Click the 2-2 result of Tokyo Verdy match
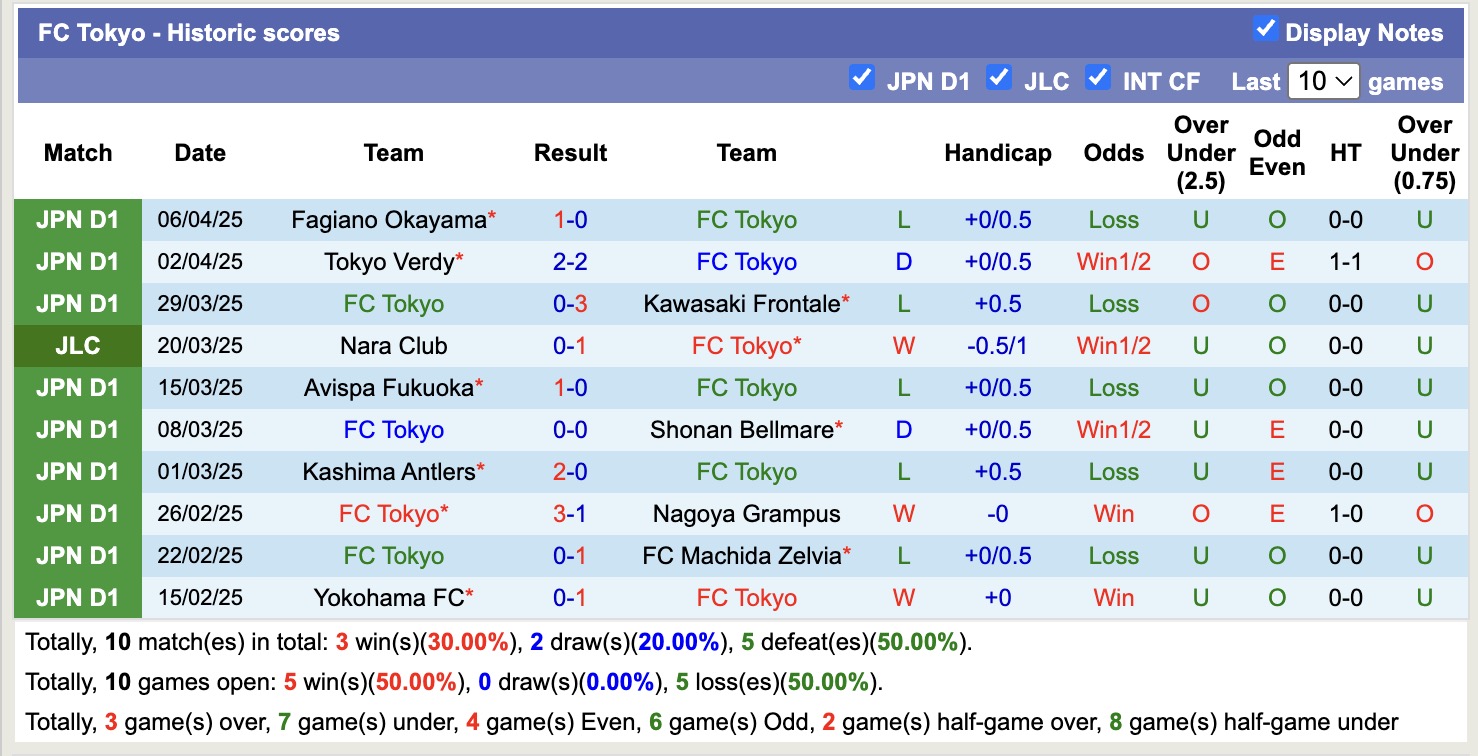 tap(570, 261)
